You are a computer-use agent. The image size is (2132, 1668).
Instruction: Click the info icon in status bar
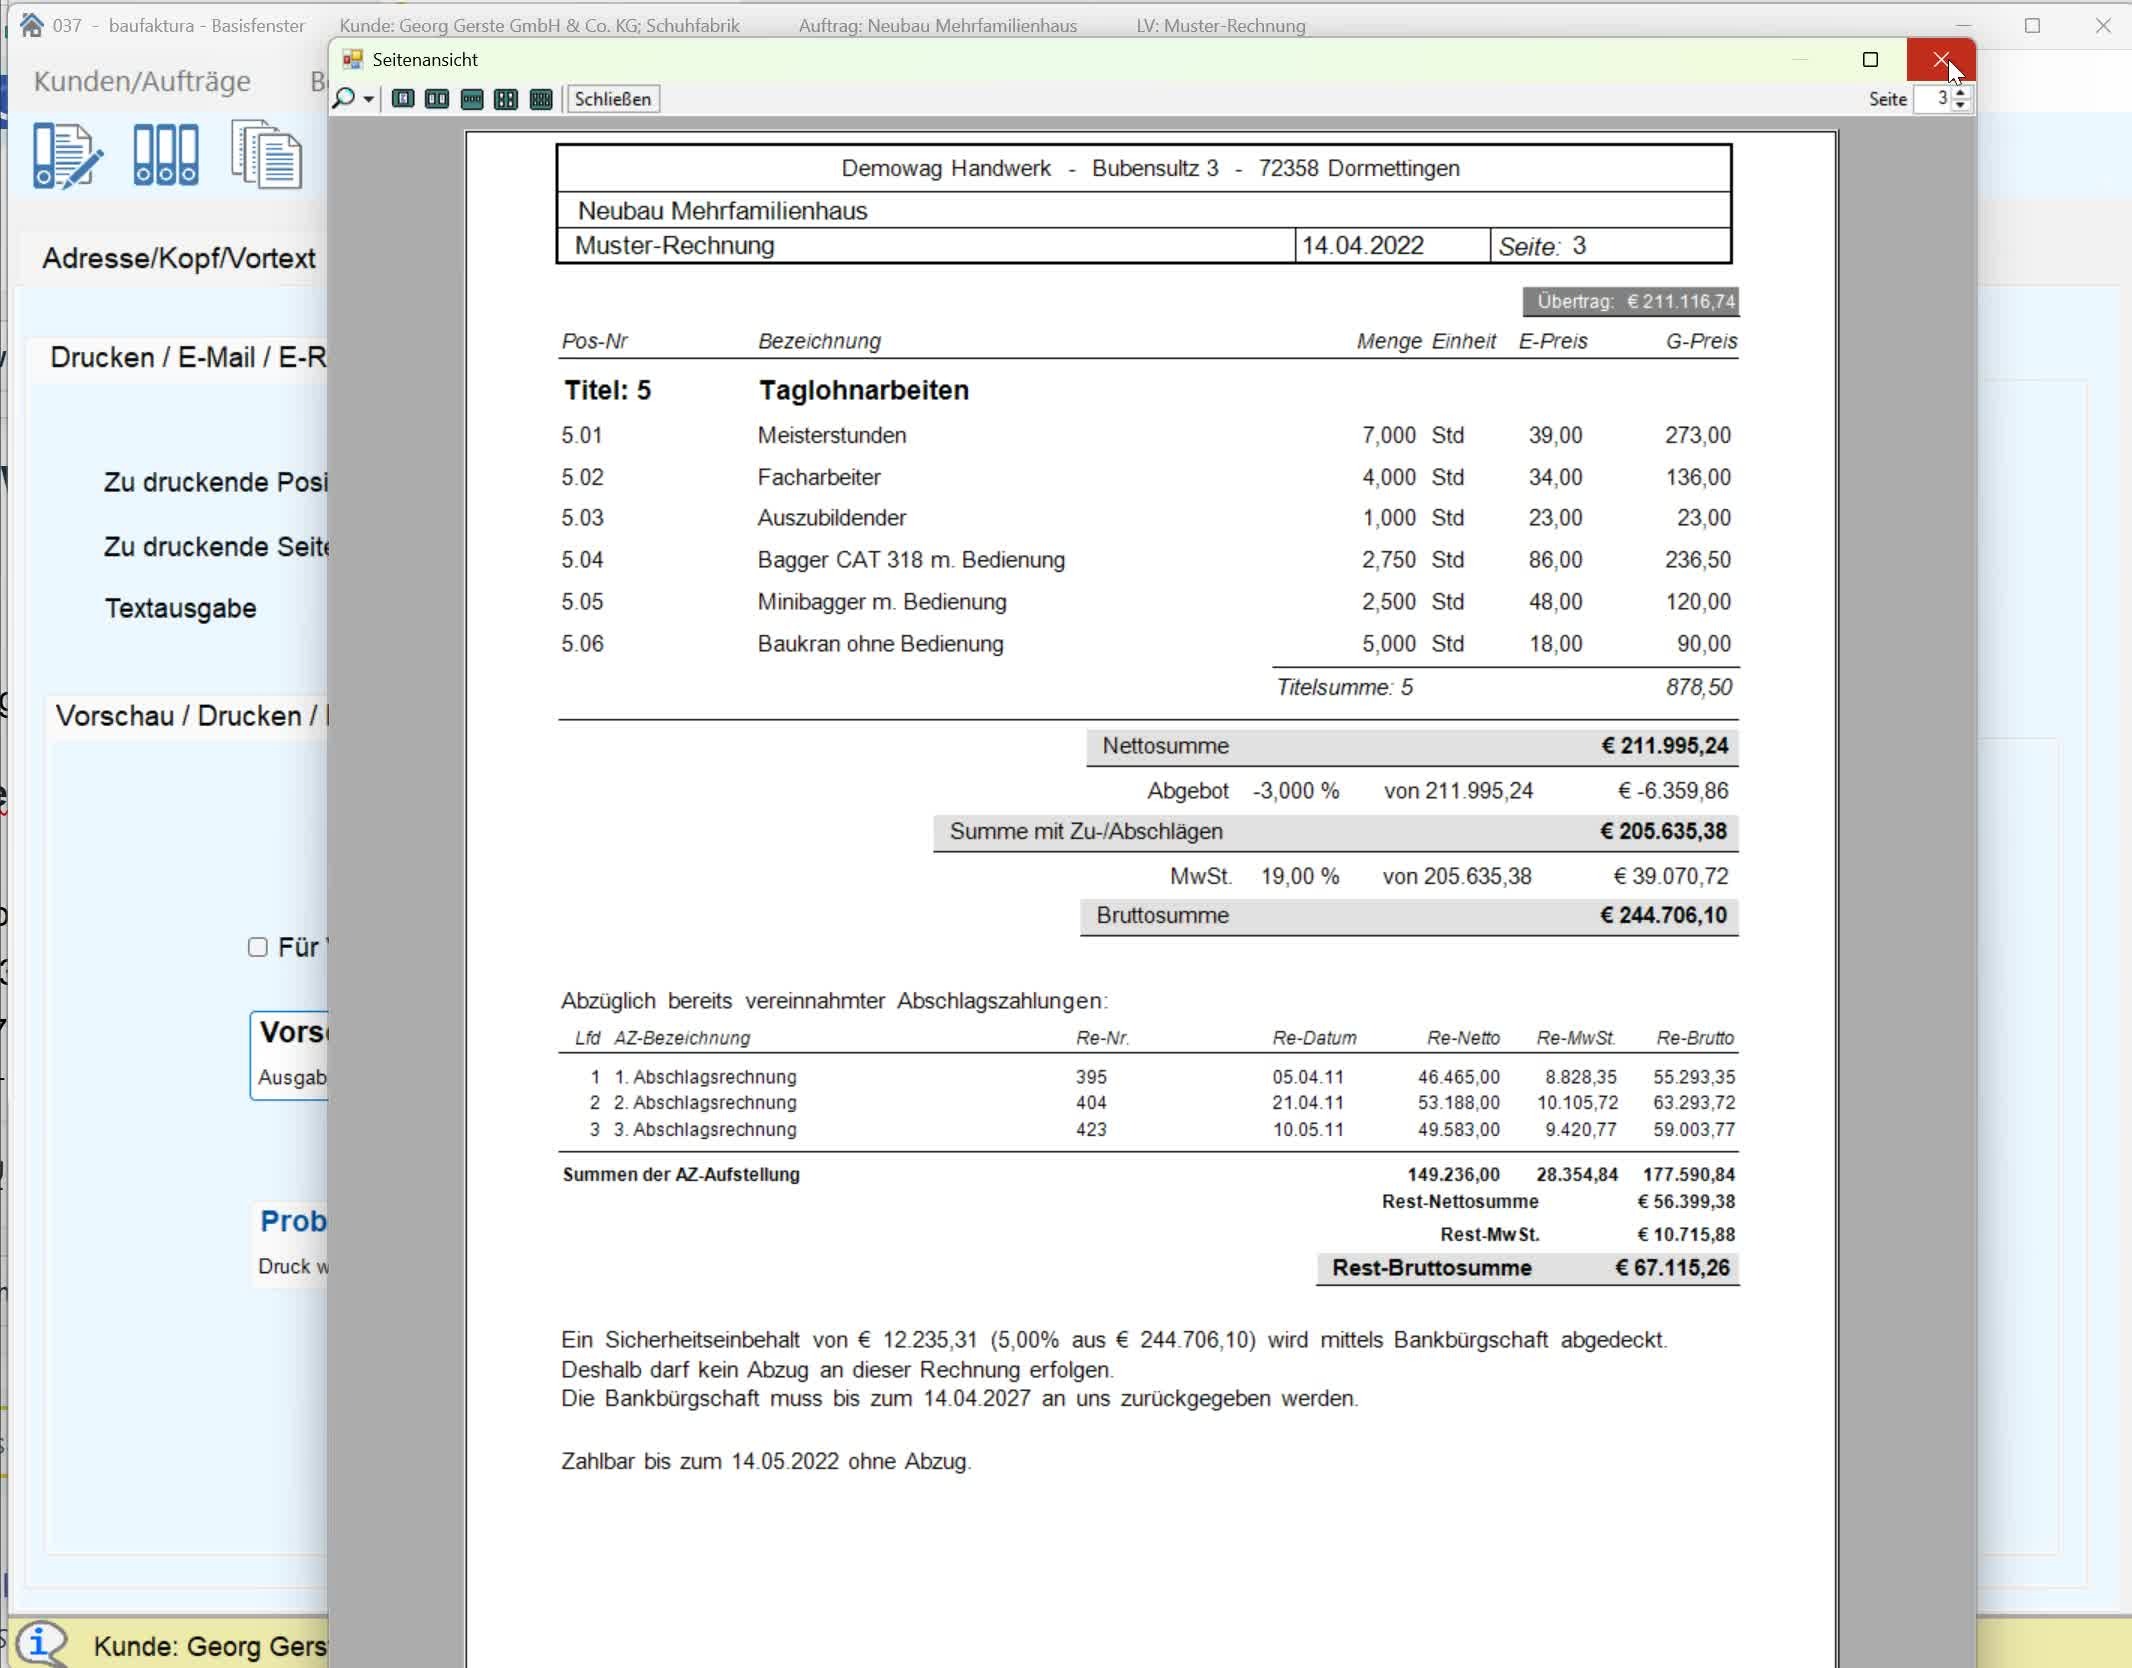[40, 1643]
